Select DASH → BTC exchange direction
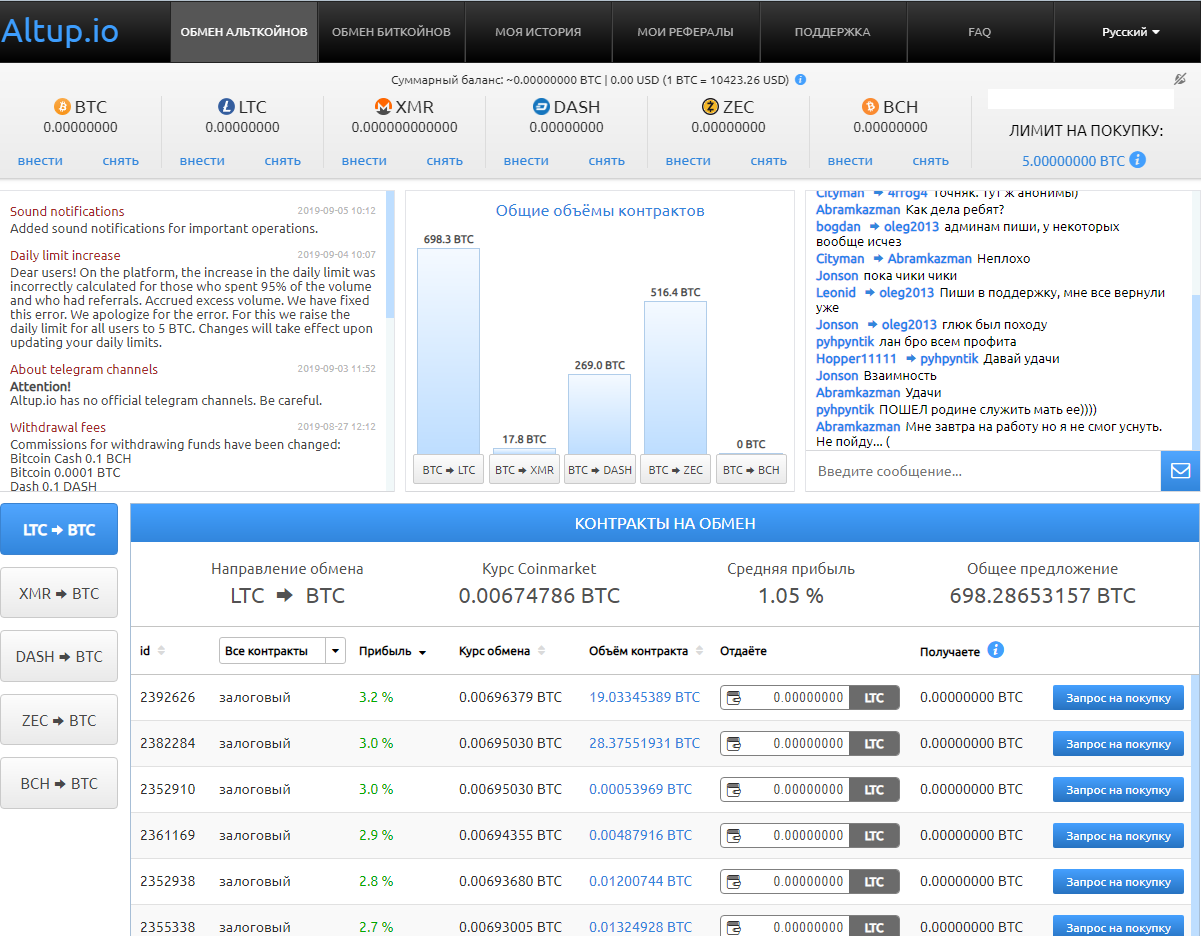 [59, 656]
